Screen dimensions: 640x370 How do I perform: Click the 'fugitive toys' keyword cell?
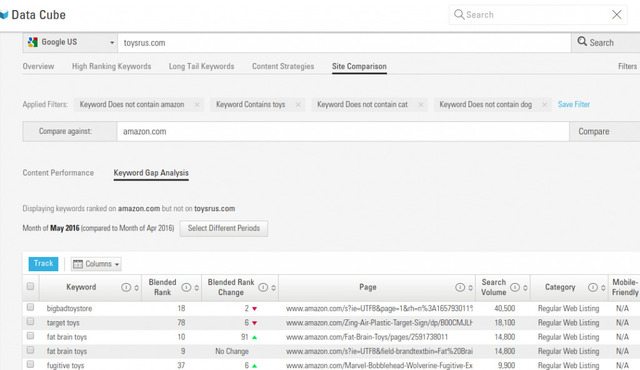pos(65,366)
